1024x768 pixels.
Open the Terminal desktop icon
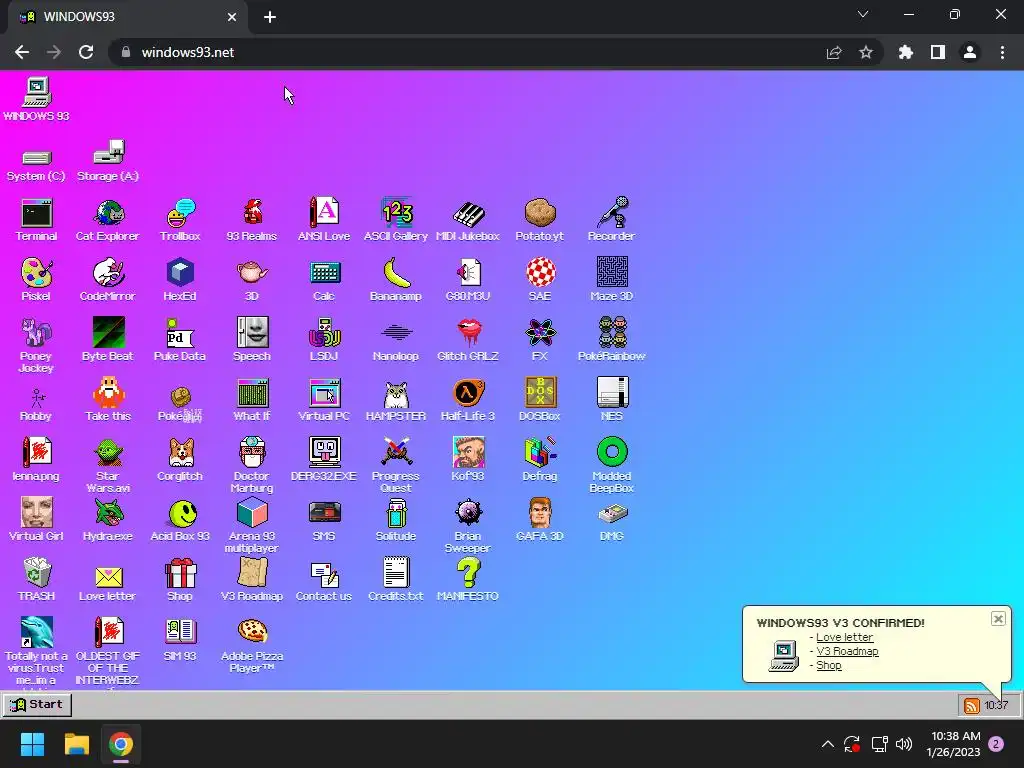point(37,220)
